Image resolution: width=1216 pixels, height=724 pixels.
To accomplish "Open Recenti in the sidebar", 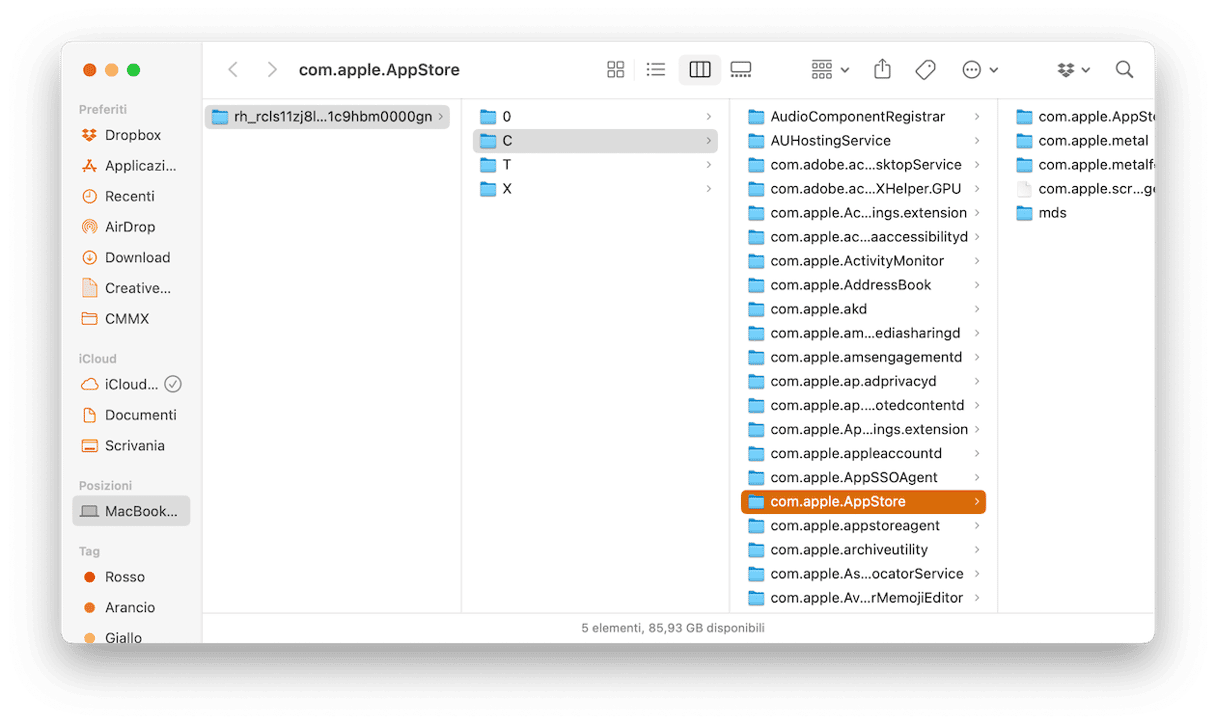I will (131, 196).
